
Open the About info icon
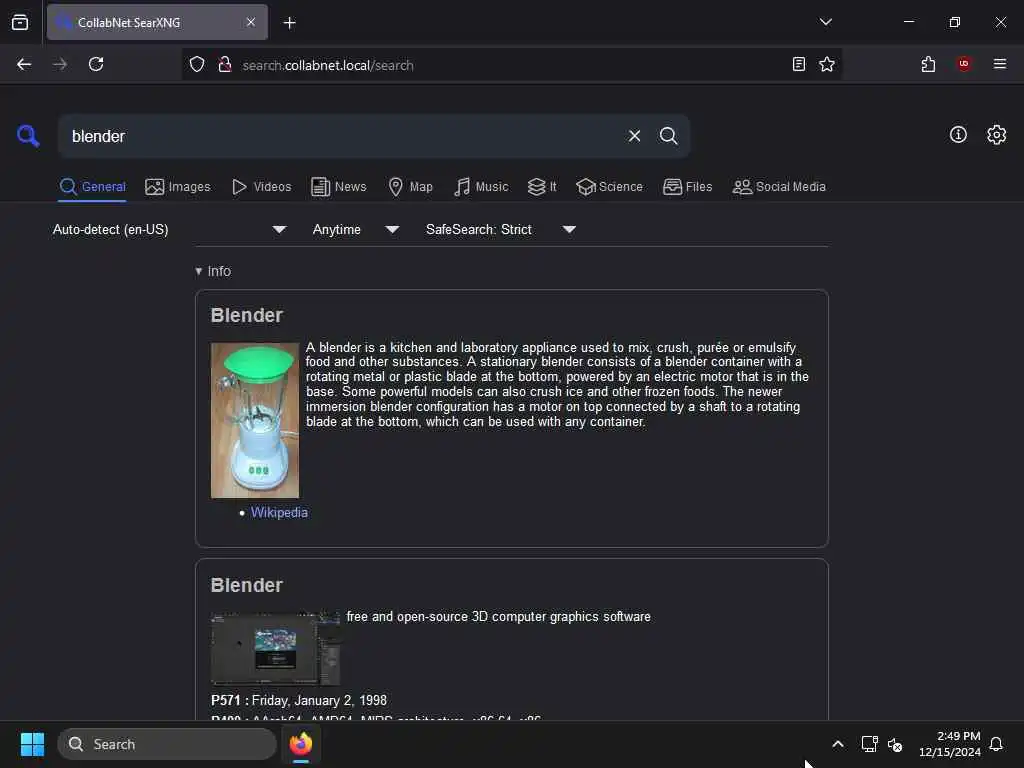[x=958, y=135]
